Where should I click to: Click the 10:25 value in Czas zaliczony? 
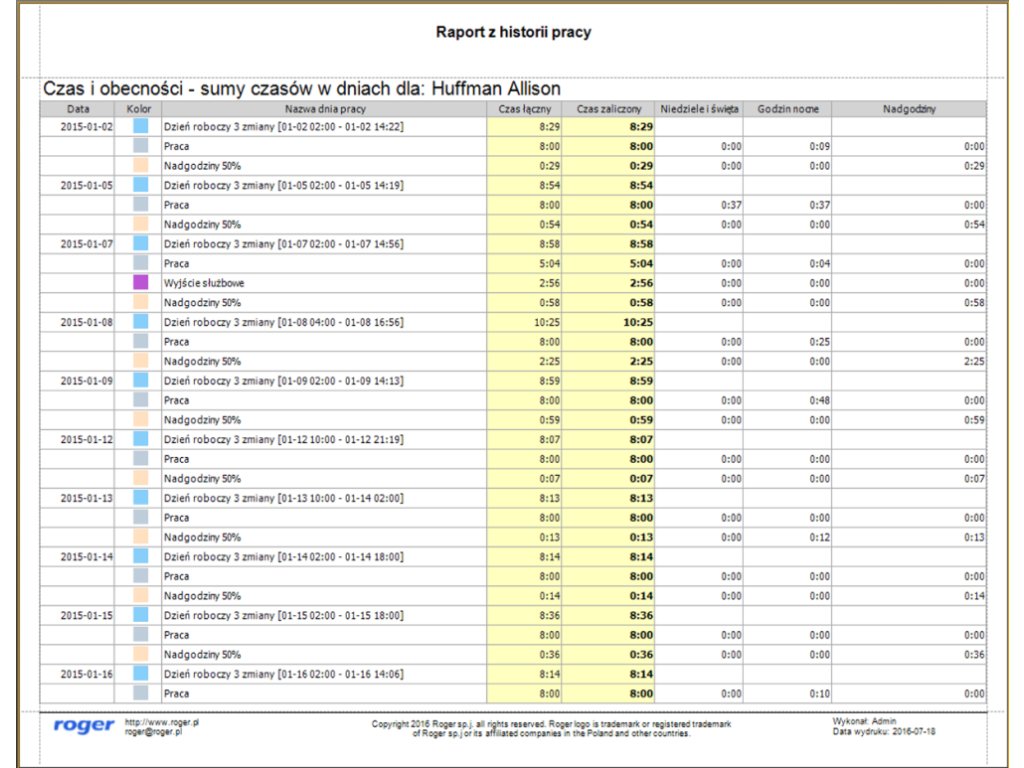tap(637, 322)
